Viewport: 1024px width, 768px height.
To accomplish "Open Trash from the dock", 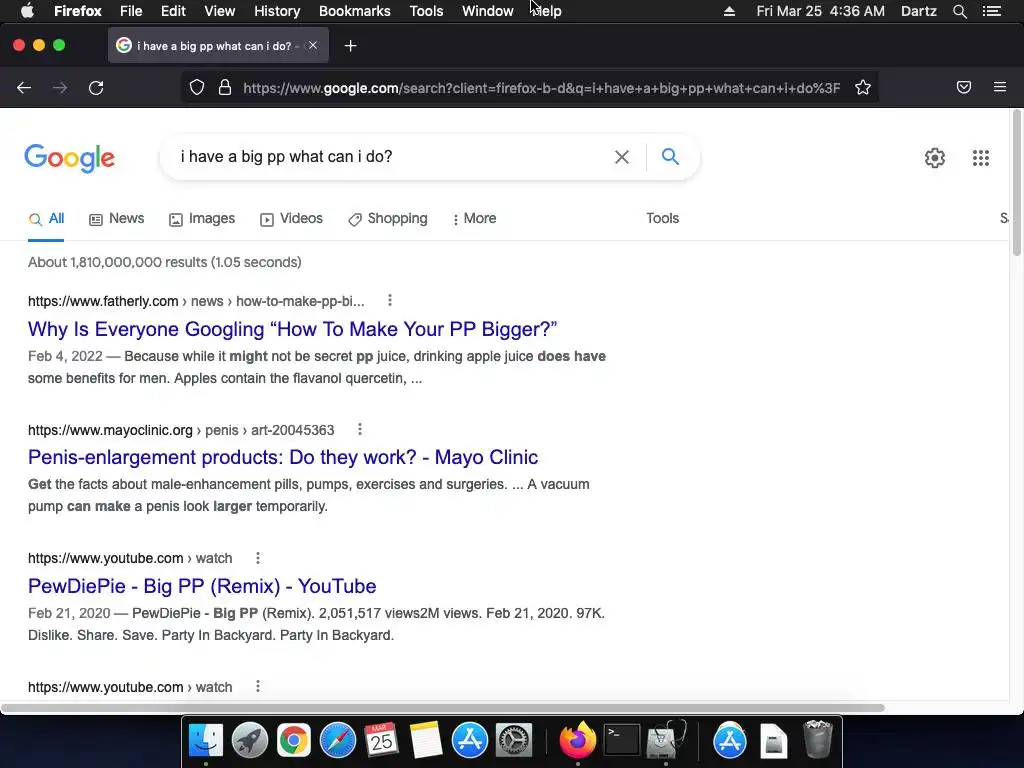I will coord(818,740).
